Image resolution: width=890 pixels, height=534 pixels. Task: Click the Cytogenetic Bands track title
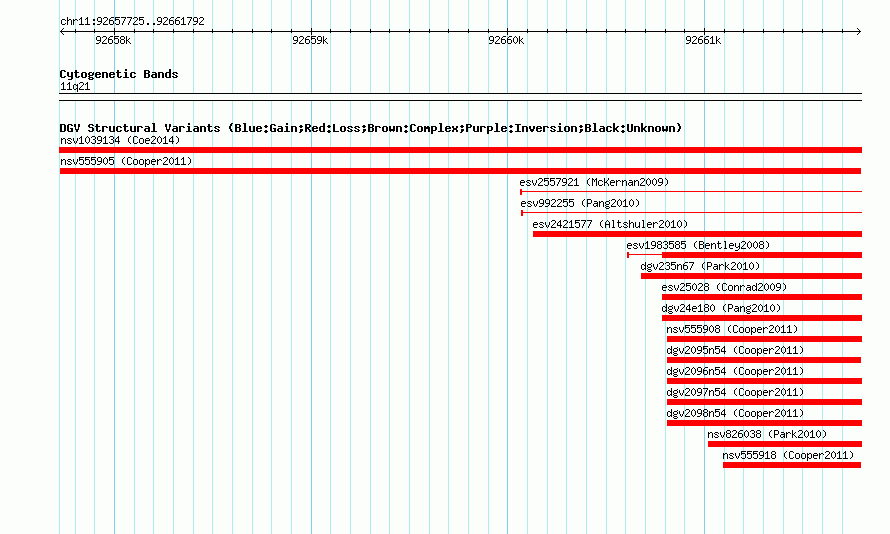click(x=119, y=74)
